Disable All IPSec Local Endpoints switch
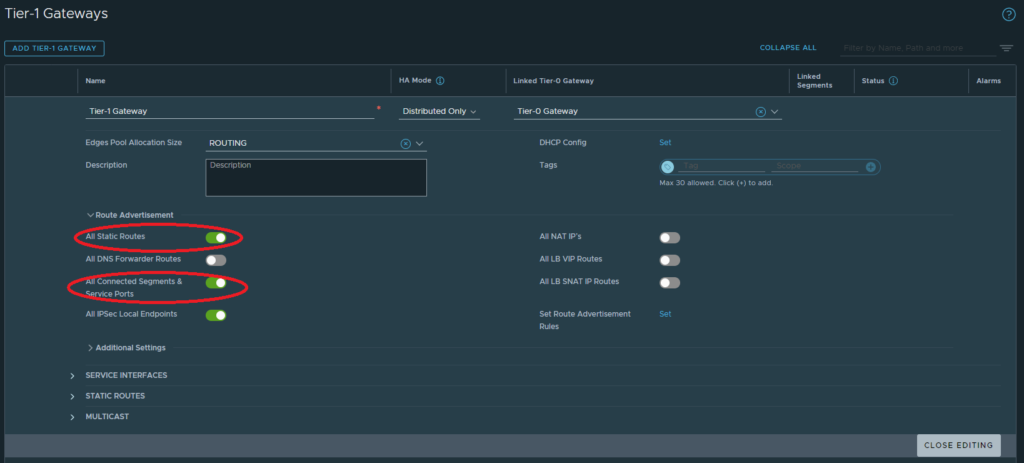Screen dimensions: 1024x463 pyautogui.click(x=215, y=315)
